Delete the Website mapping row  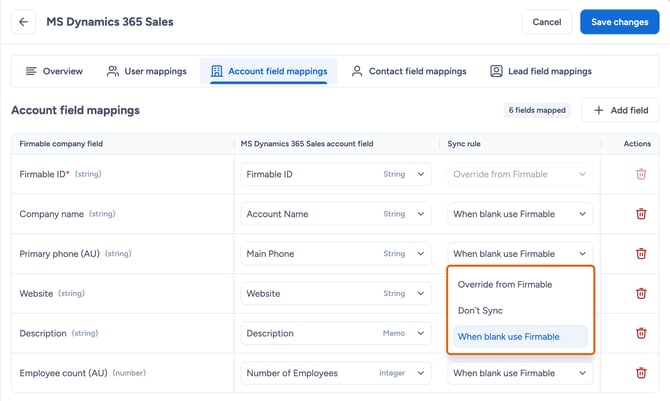coord(641,293)
